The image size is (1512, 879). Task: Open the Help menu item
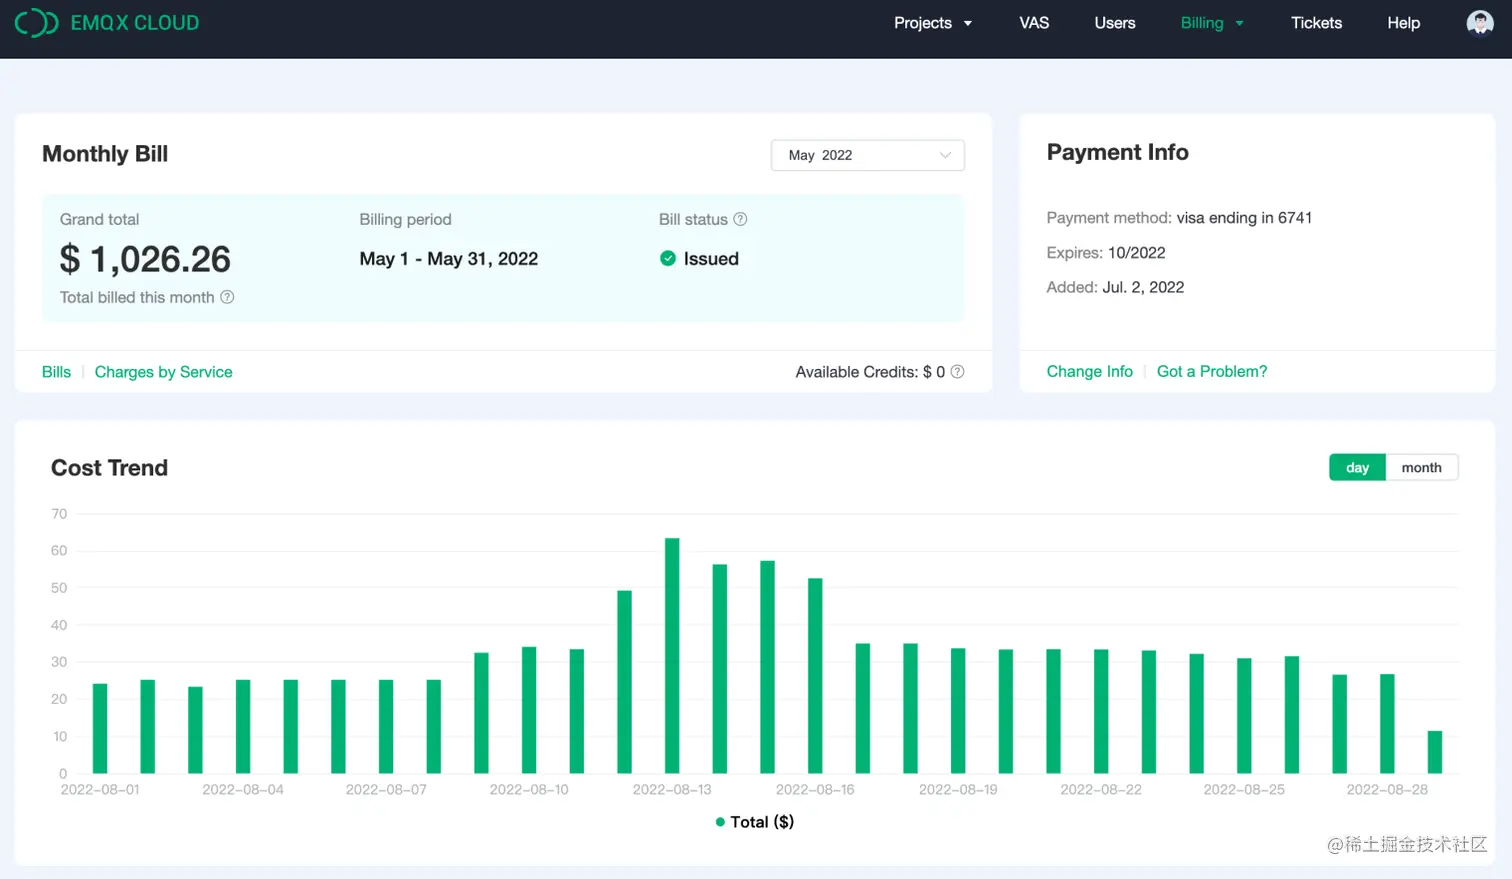1403,23
